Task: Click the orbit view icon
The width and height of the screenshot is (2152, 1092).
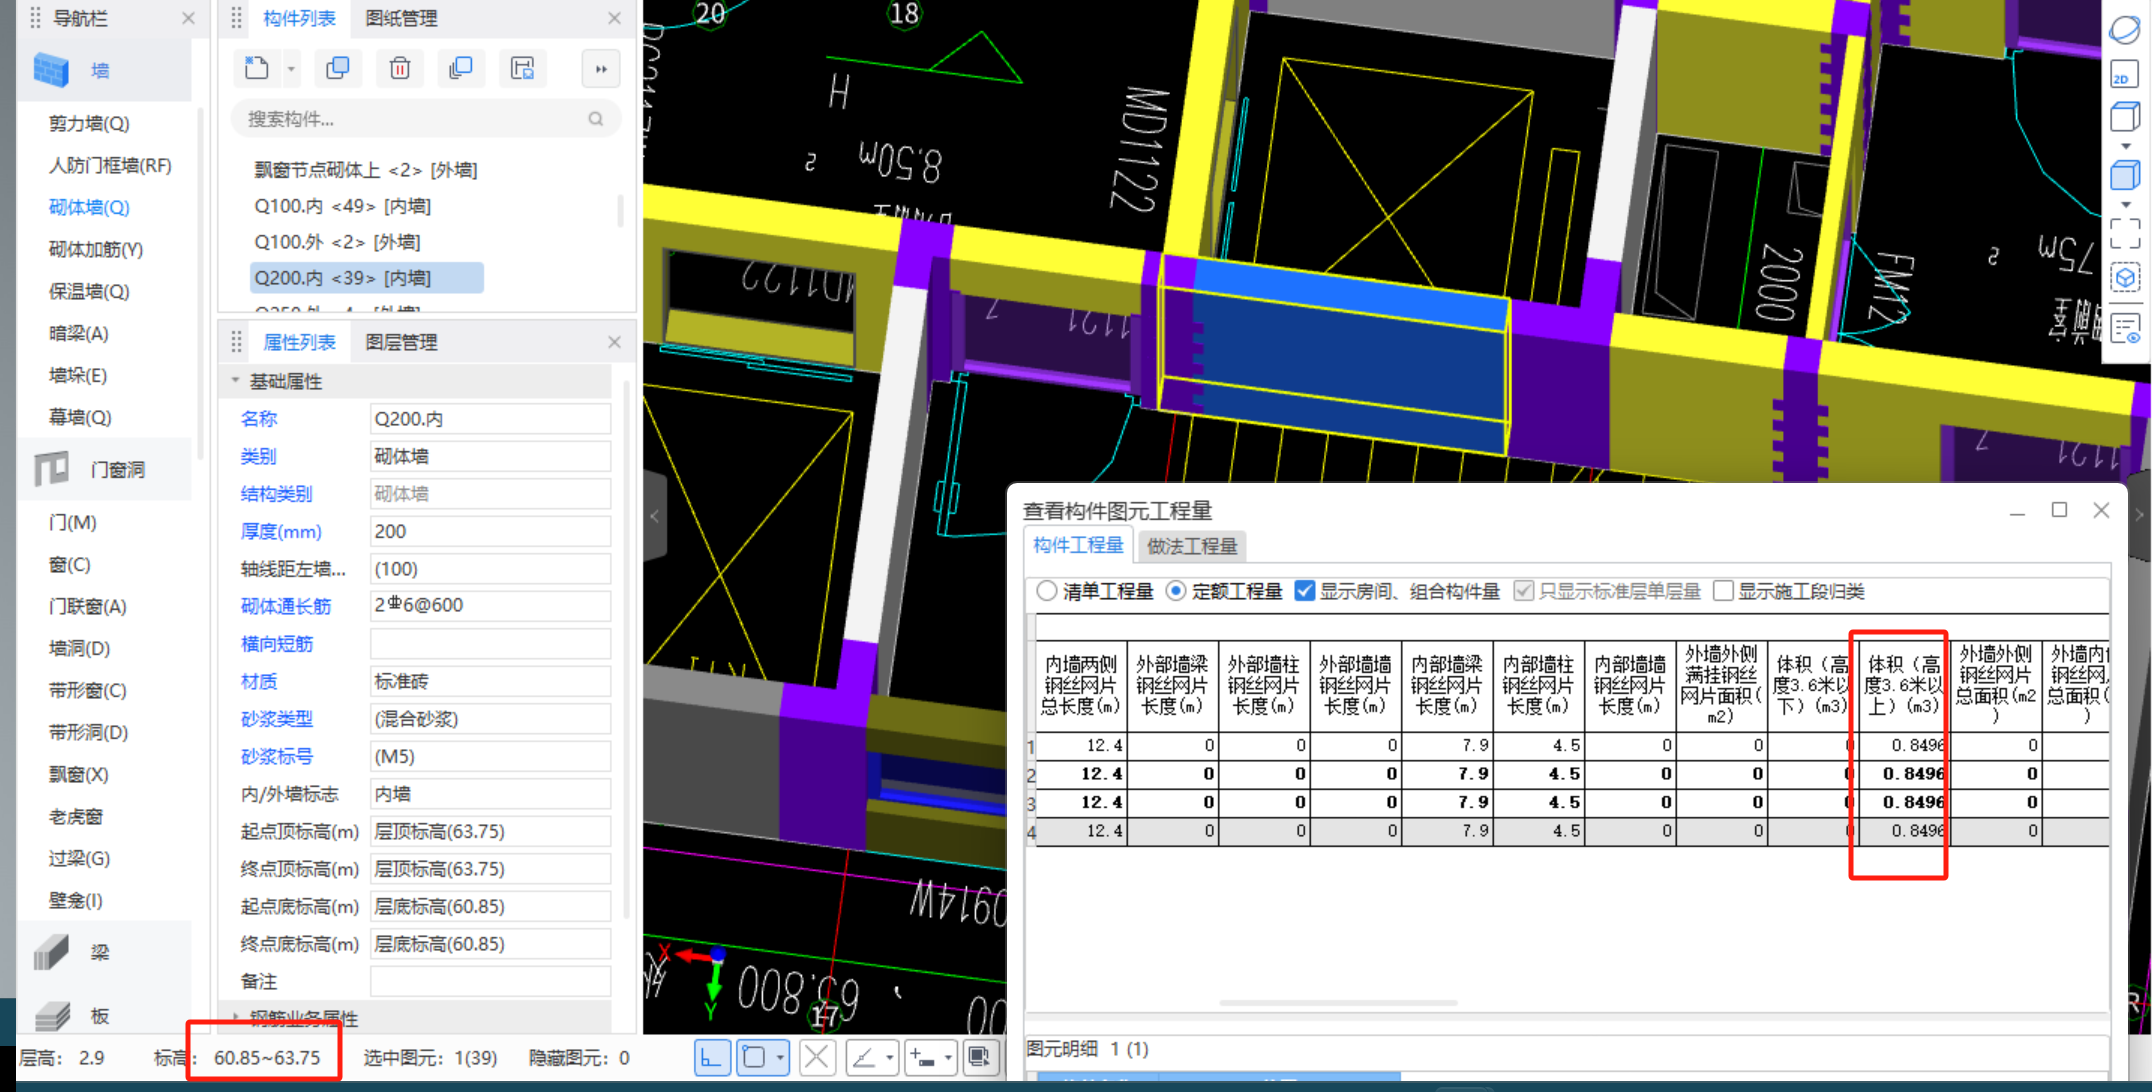Action: point(2125,29)
